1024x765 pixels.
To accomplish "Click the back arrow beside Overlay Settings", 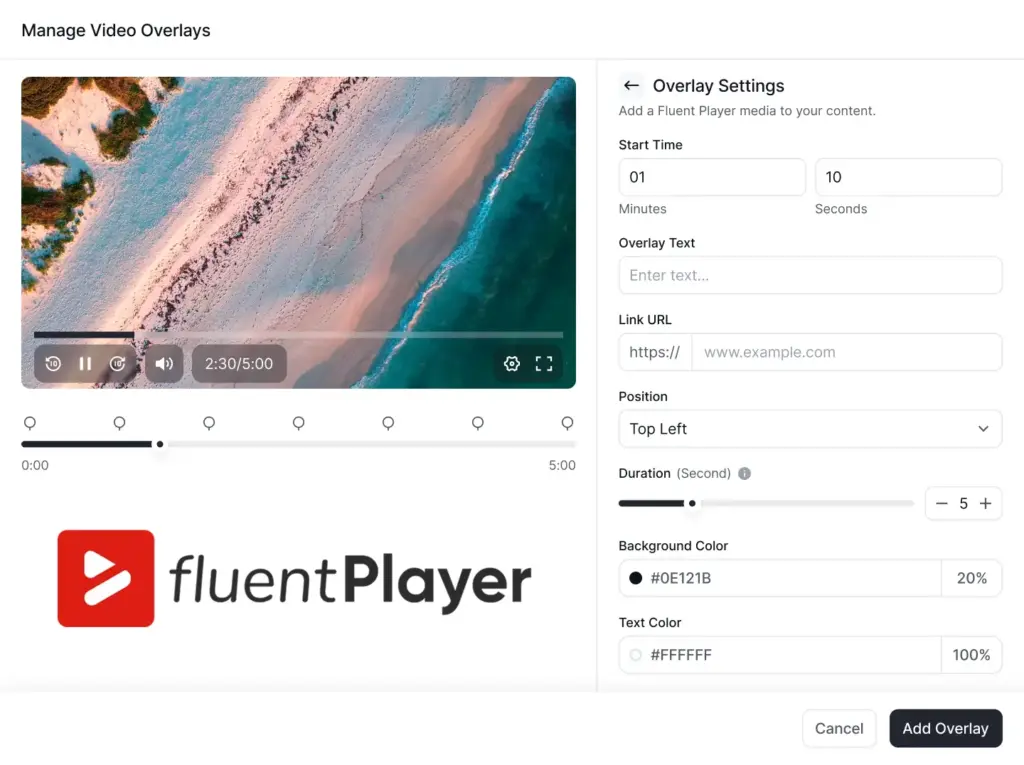I will coord(631,86).
